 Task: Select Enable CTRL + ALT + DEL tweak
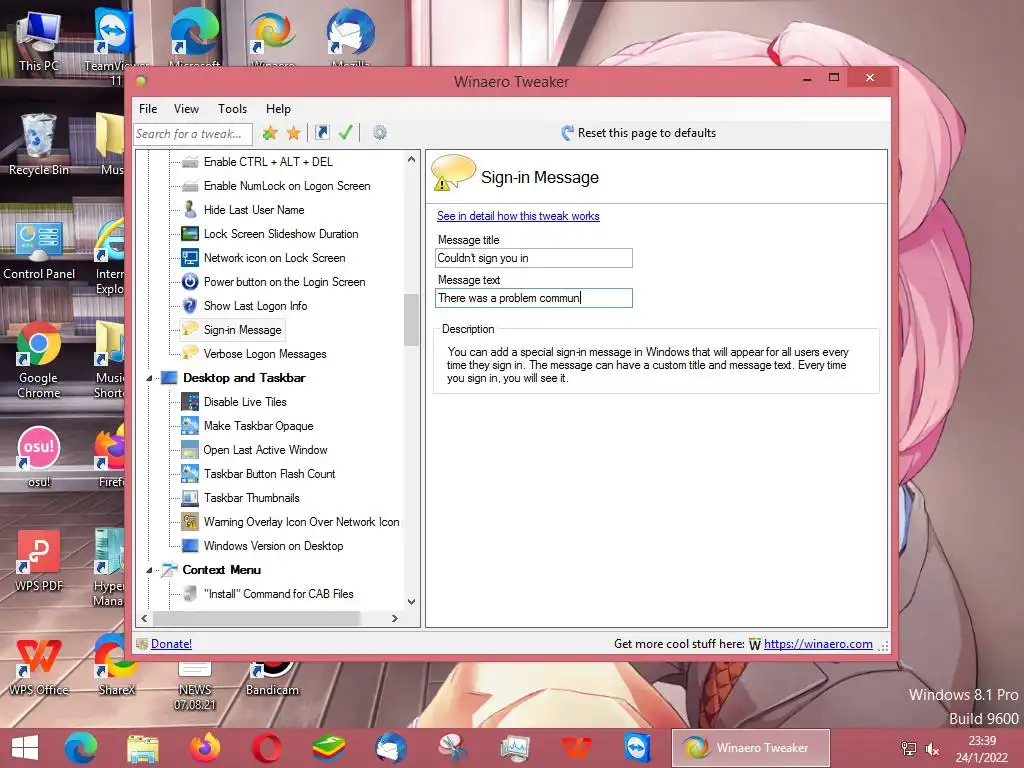(268, 162)
